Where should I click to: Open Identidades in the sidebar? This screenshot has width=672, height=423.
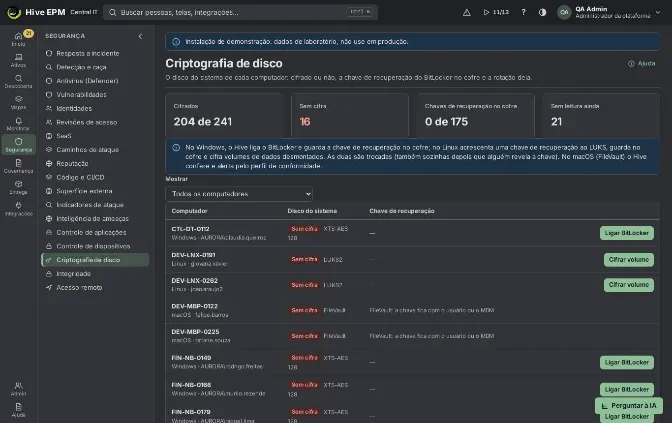95,108
